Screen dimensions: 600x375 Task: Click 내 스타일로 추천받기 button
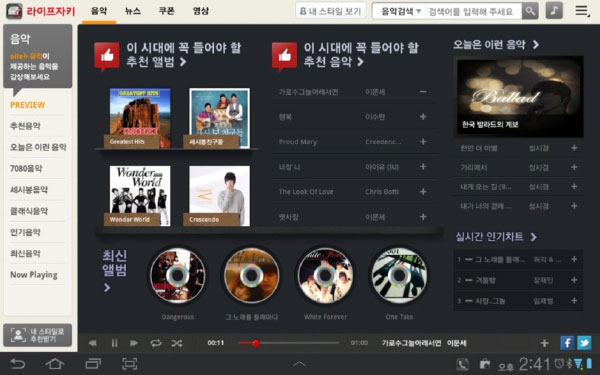38,335
